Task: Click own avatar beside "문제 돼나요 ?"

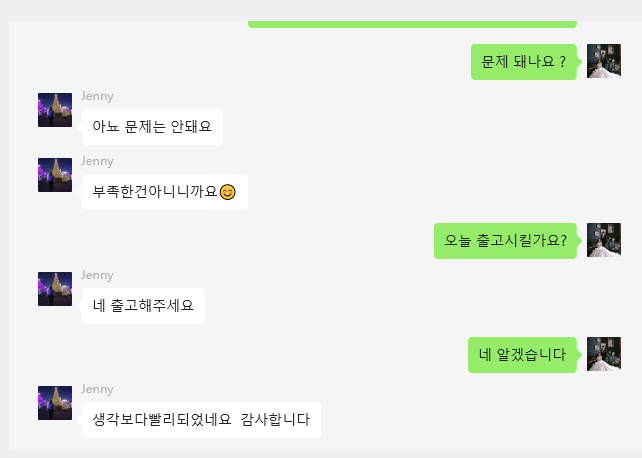Action: pos(604,61)
